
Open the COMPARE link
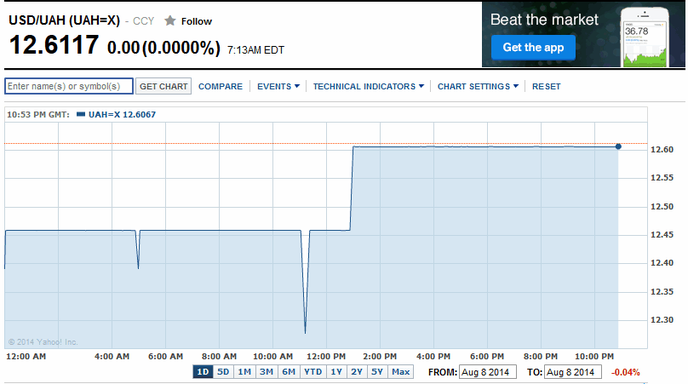coord(220,86)
